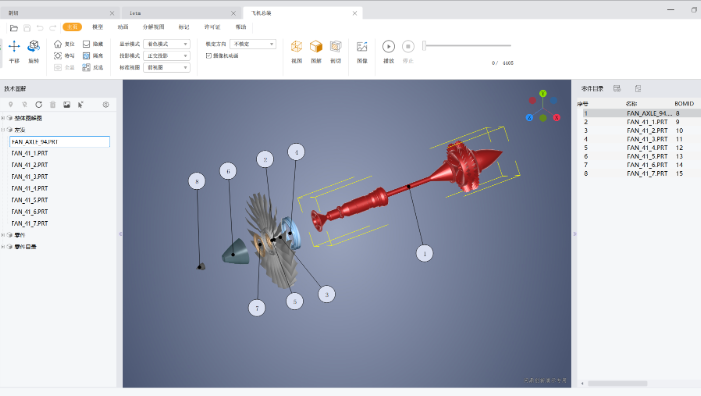The height and width of the screenshot is (396, 701).
Task: Open the 分解视图 ribbon tab
Action: pyautogui.click(x=153, y=27)
